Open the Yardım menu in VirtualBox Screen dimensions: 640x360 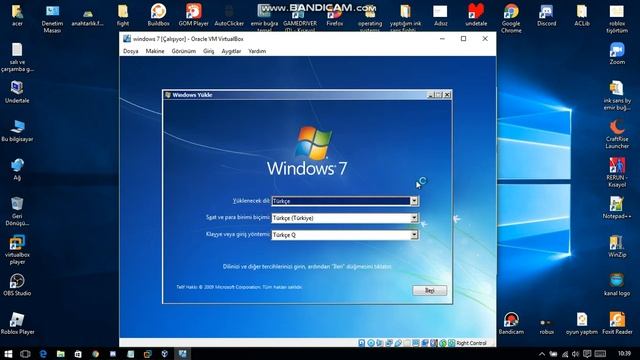[x=257, y=51]
